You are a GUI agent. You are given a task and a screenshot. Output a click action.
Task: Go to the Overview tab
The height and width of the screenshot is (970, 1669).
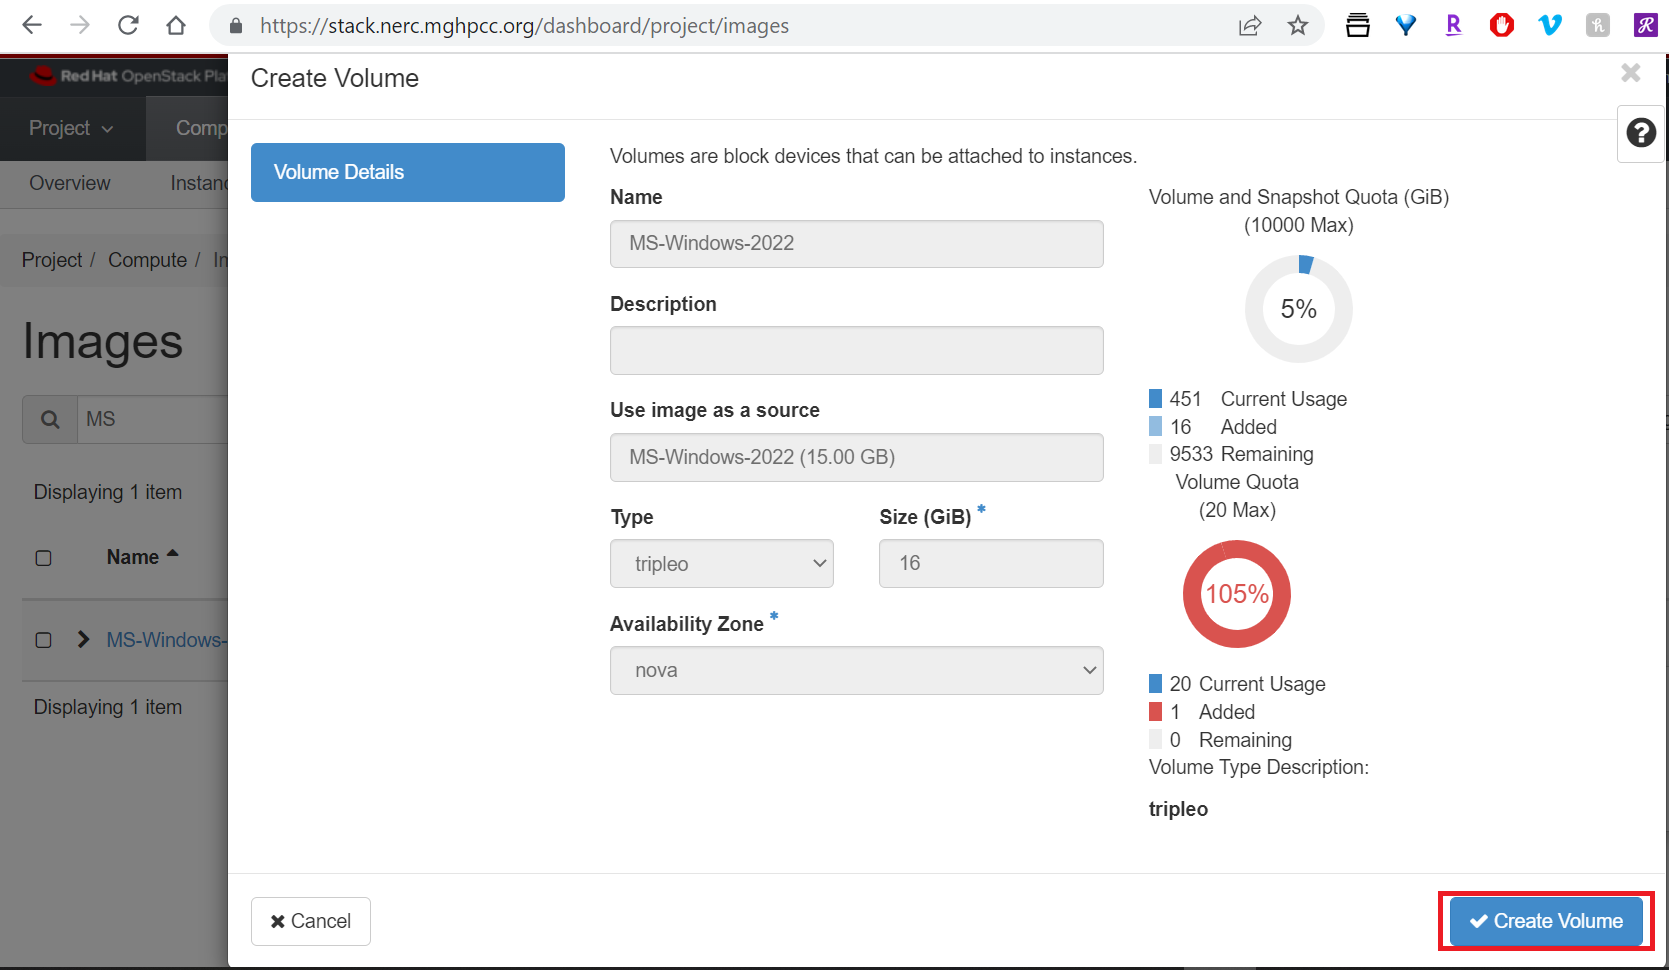[x=70, y=184]
